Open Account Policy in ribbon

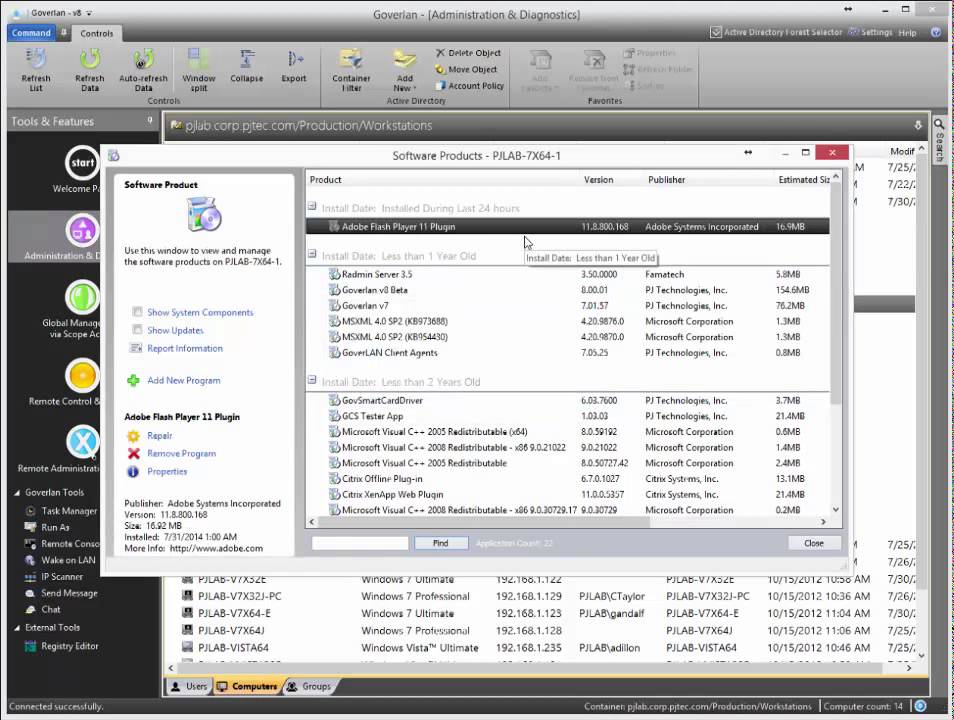469,86
